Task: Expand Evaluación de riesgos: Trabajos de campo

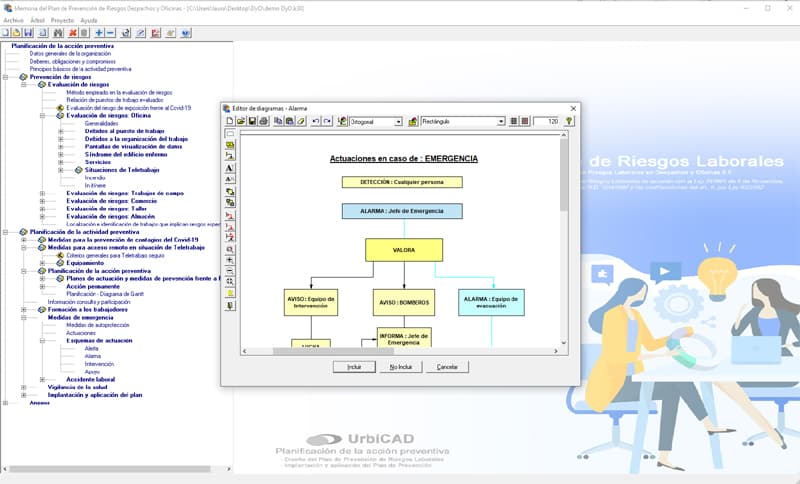Action: point(42,193)
